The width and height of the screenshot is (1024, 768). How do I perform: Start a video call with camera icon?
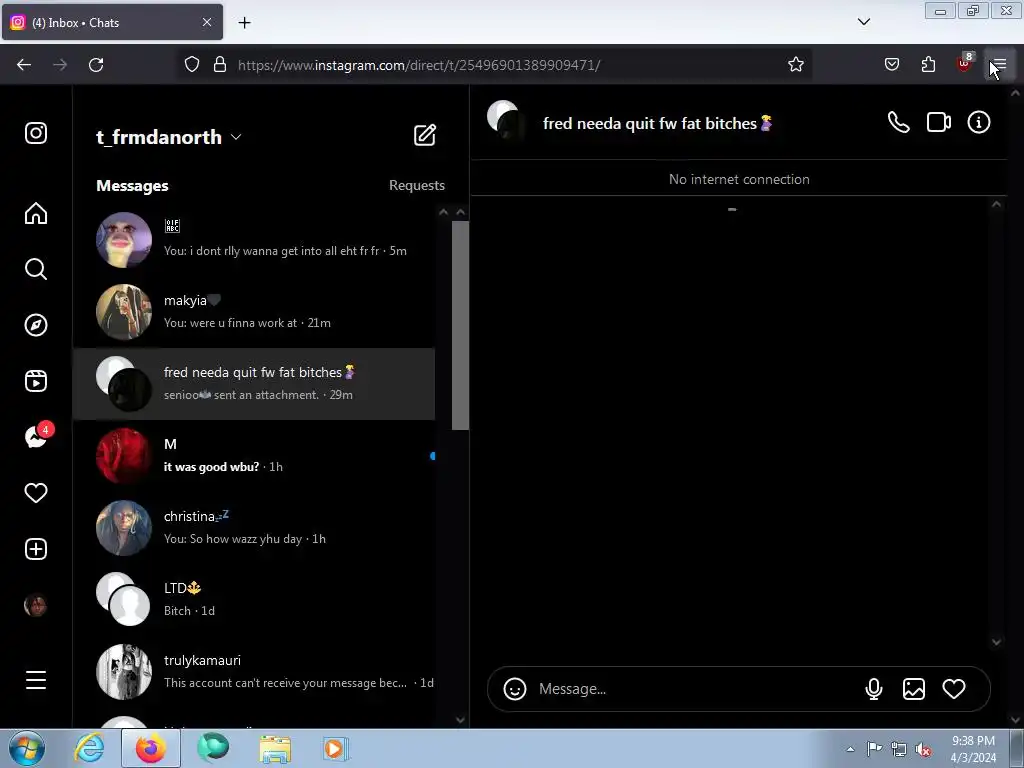click(938, 122)
